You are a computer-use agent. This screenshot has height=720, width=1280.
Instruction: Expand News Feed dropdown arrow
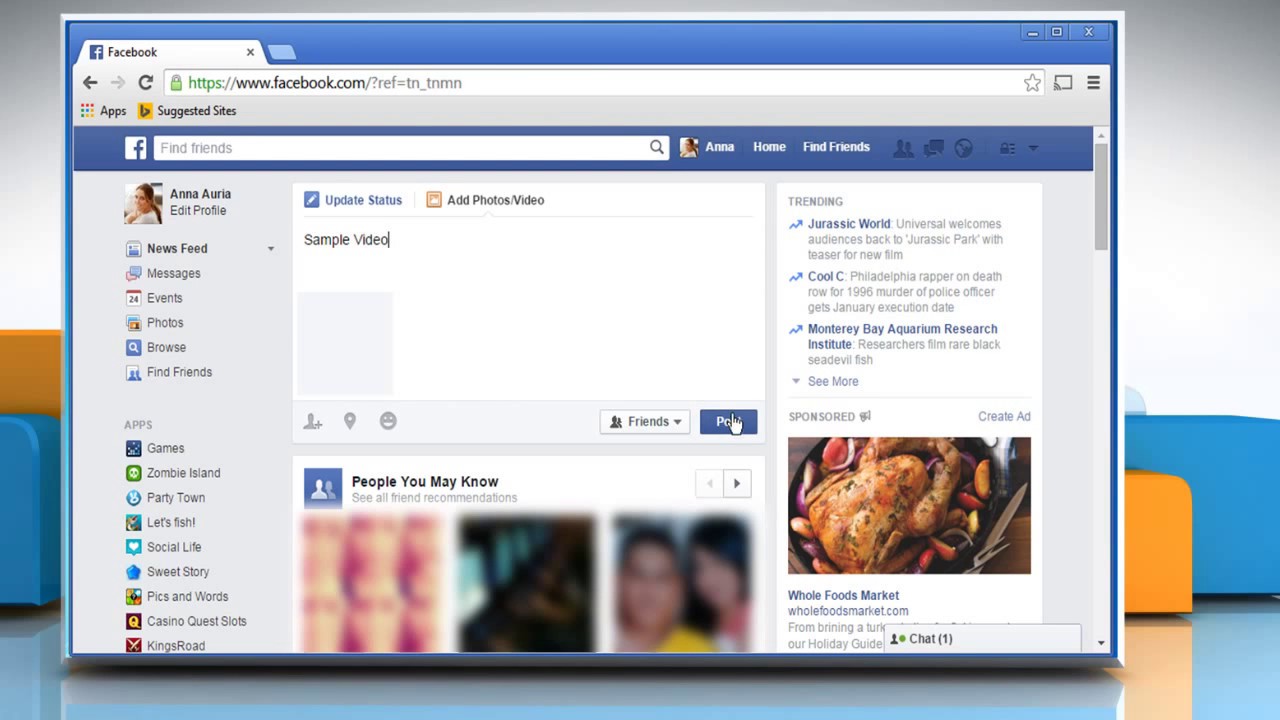tap(270, 248)
